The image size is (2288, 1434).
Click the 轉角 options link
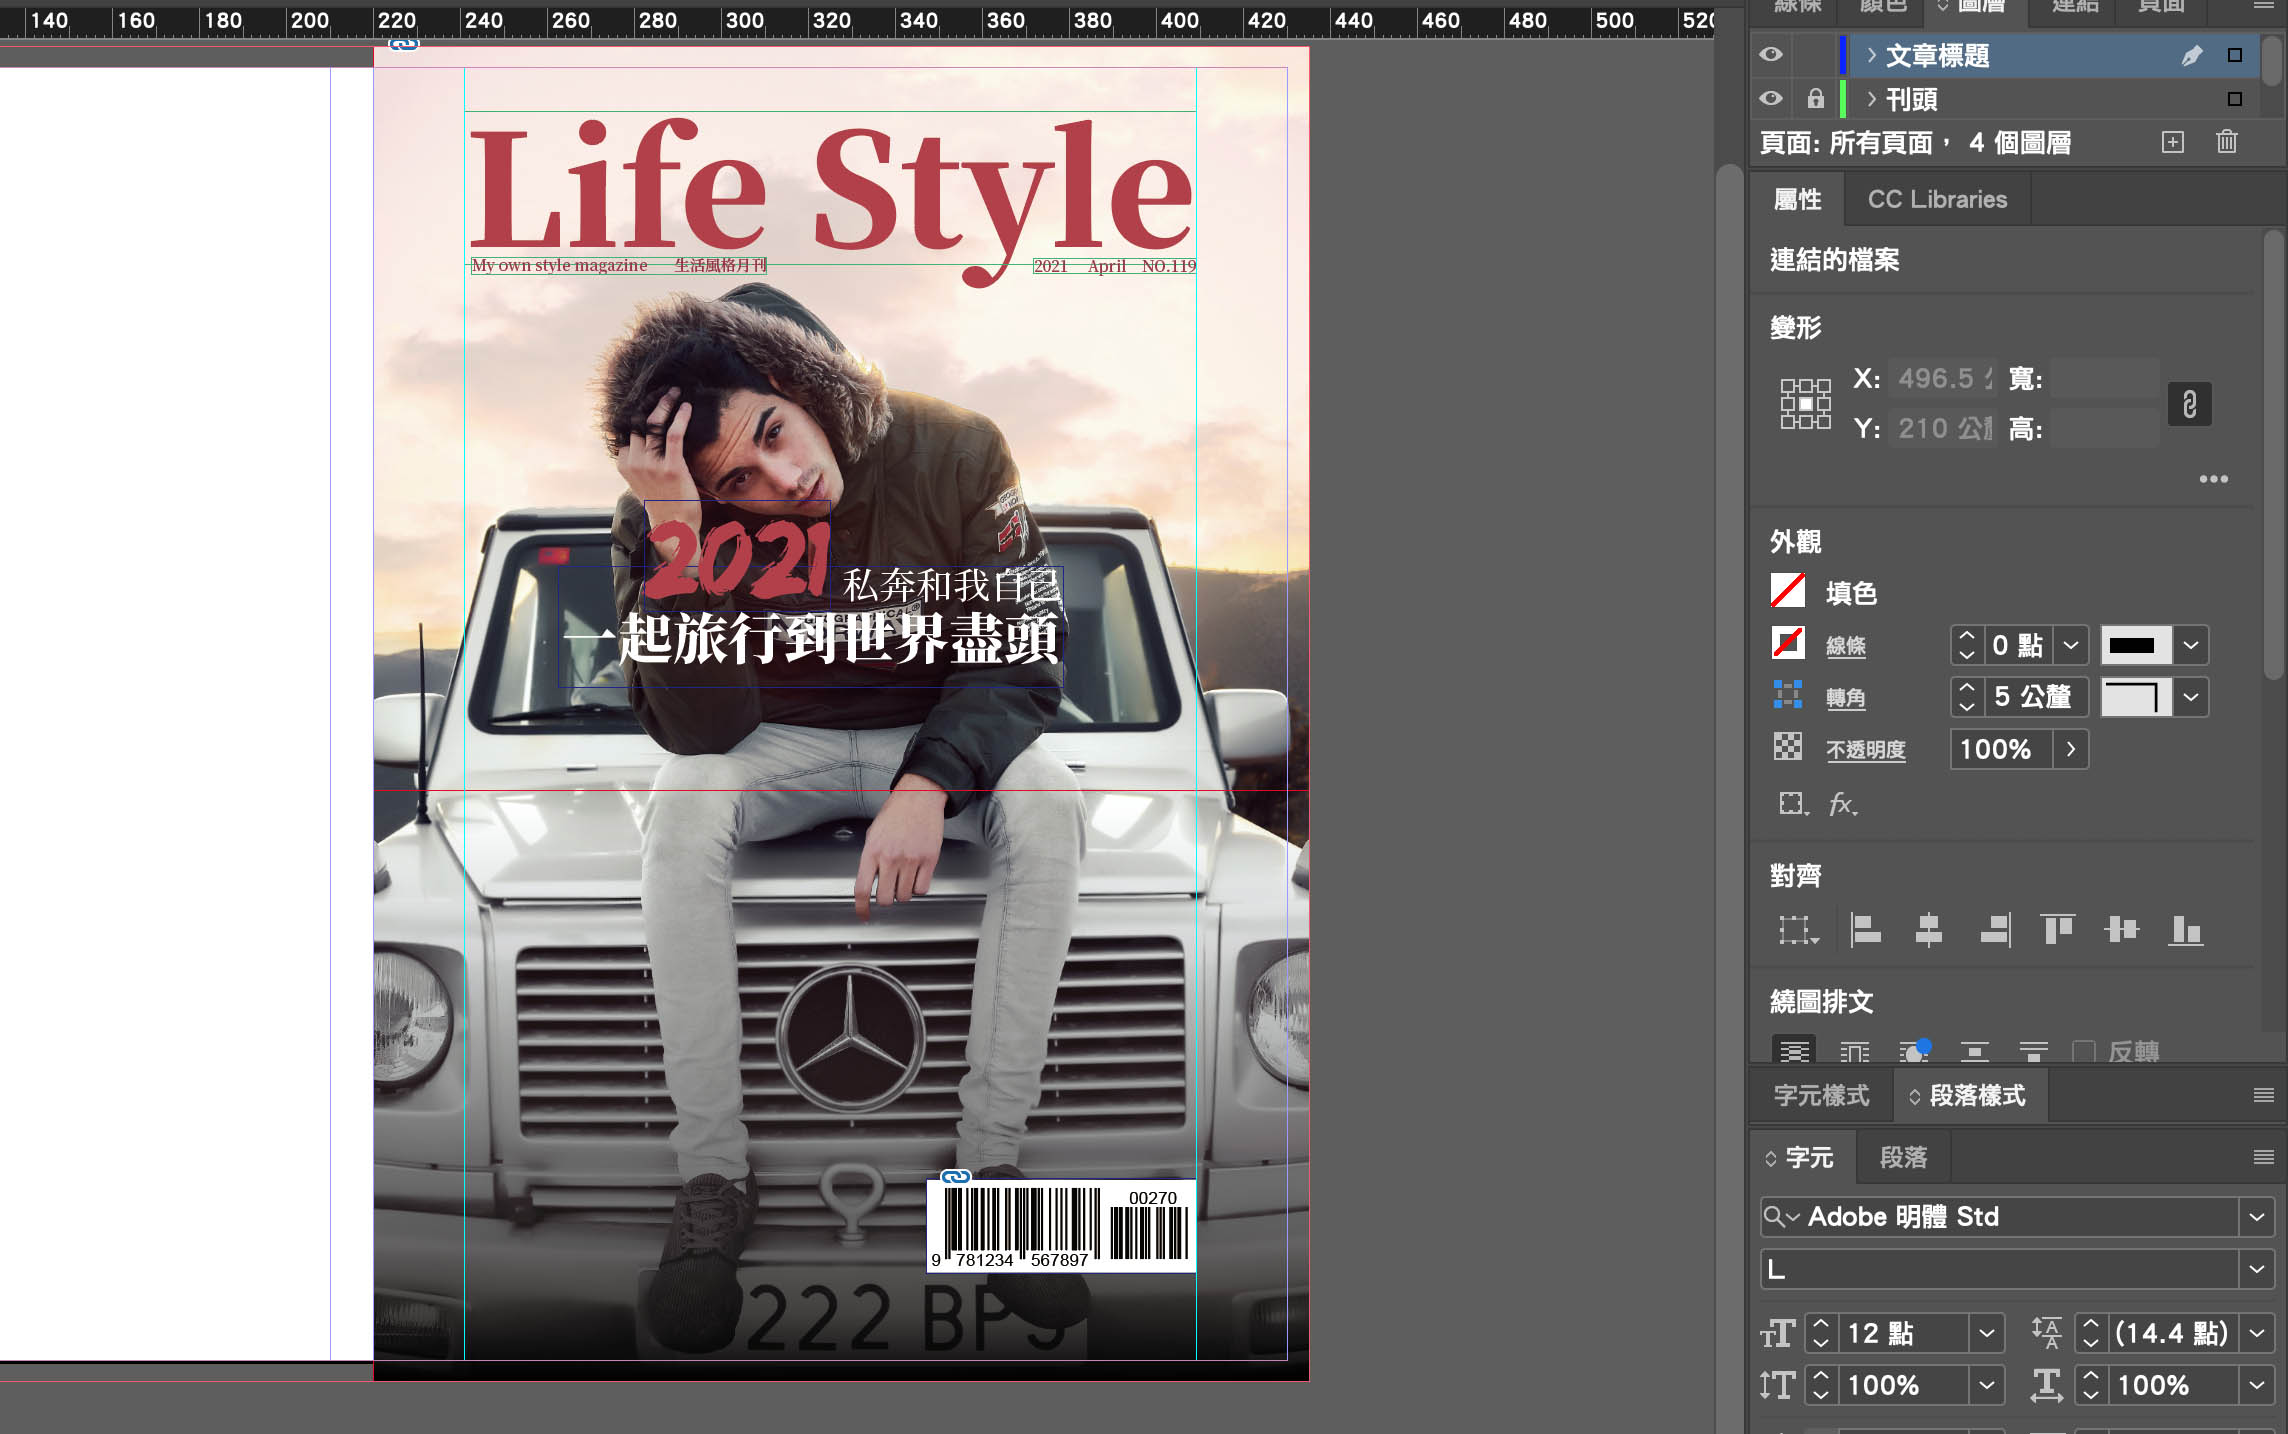1845,698
